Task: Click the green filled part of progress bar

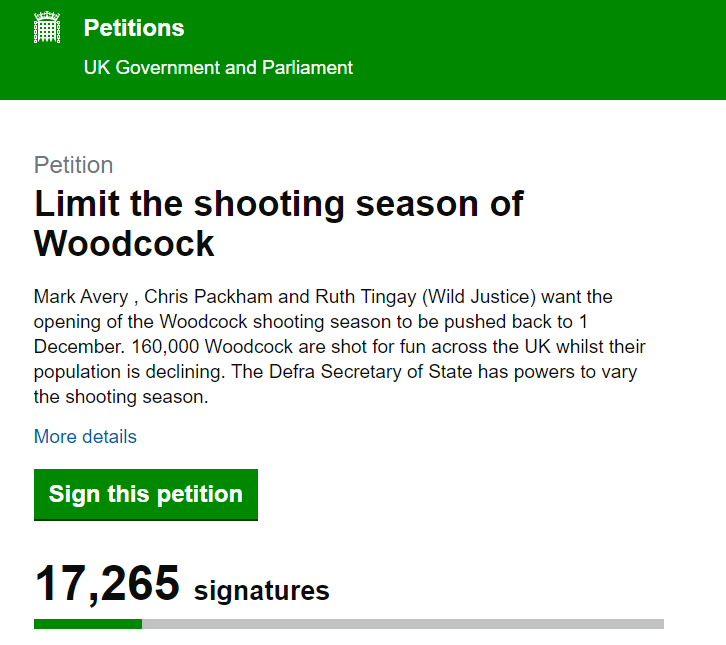Action: tap(87, 624)
